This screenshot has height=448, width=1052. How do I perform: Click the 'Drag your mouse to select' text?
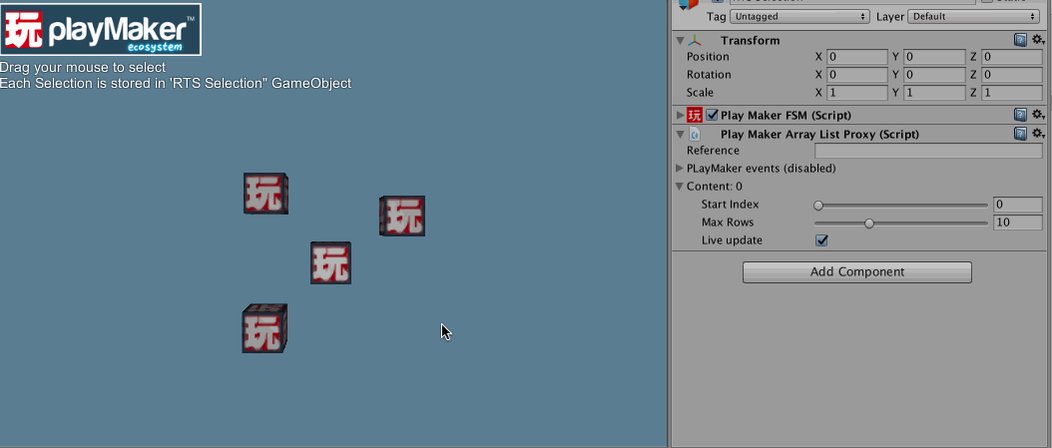coord(83,68)
